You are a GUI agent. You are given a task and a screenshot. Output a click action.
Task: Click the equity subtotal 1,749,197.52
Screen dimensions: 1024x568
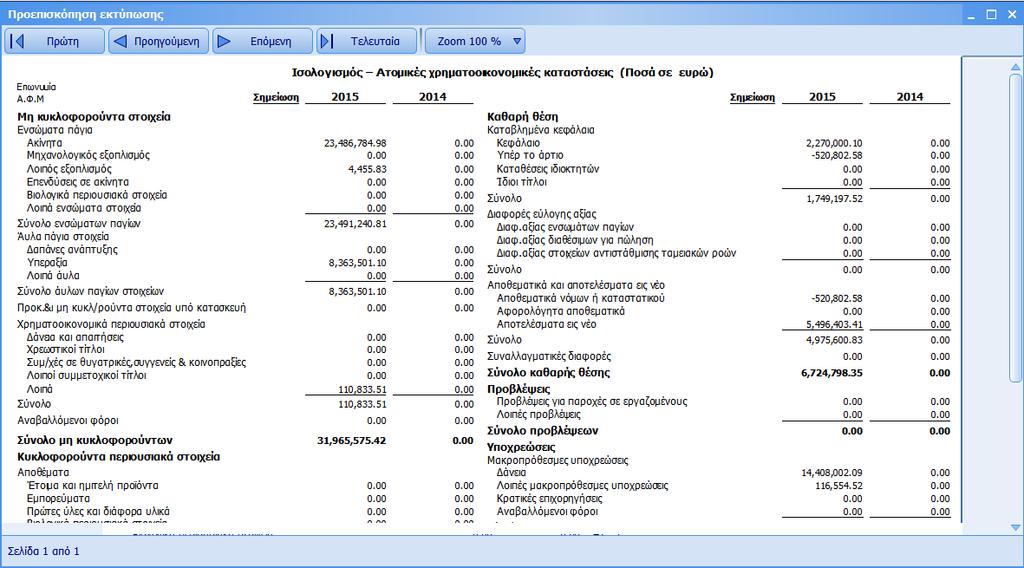tap(834, 198)
